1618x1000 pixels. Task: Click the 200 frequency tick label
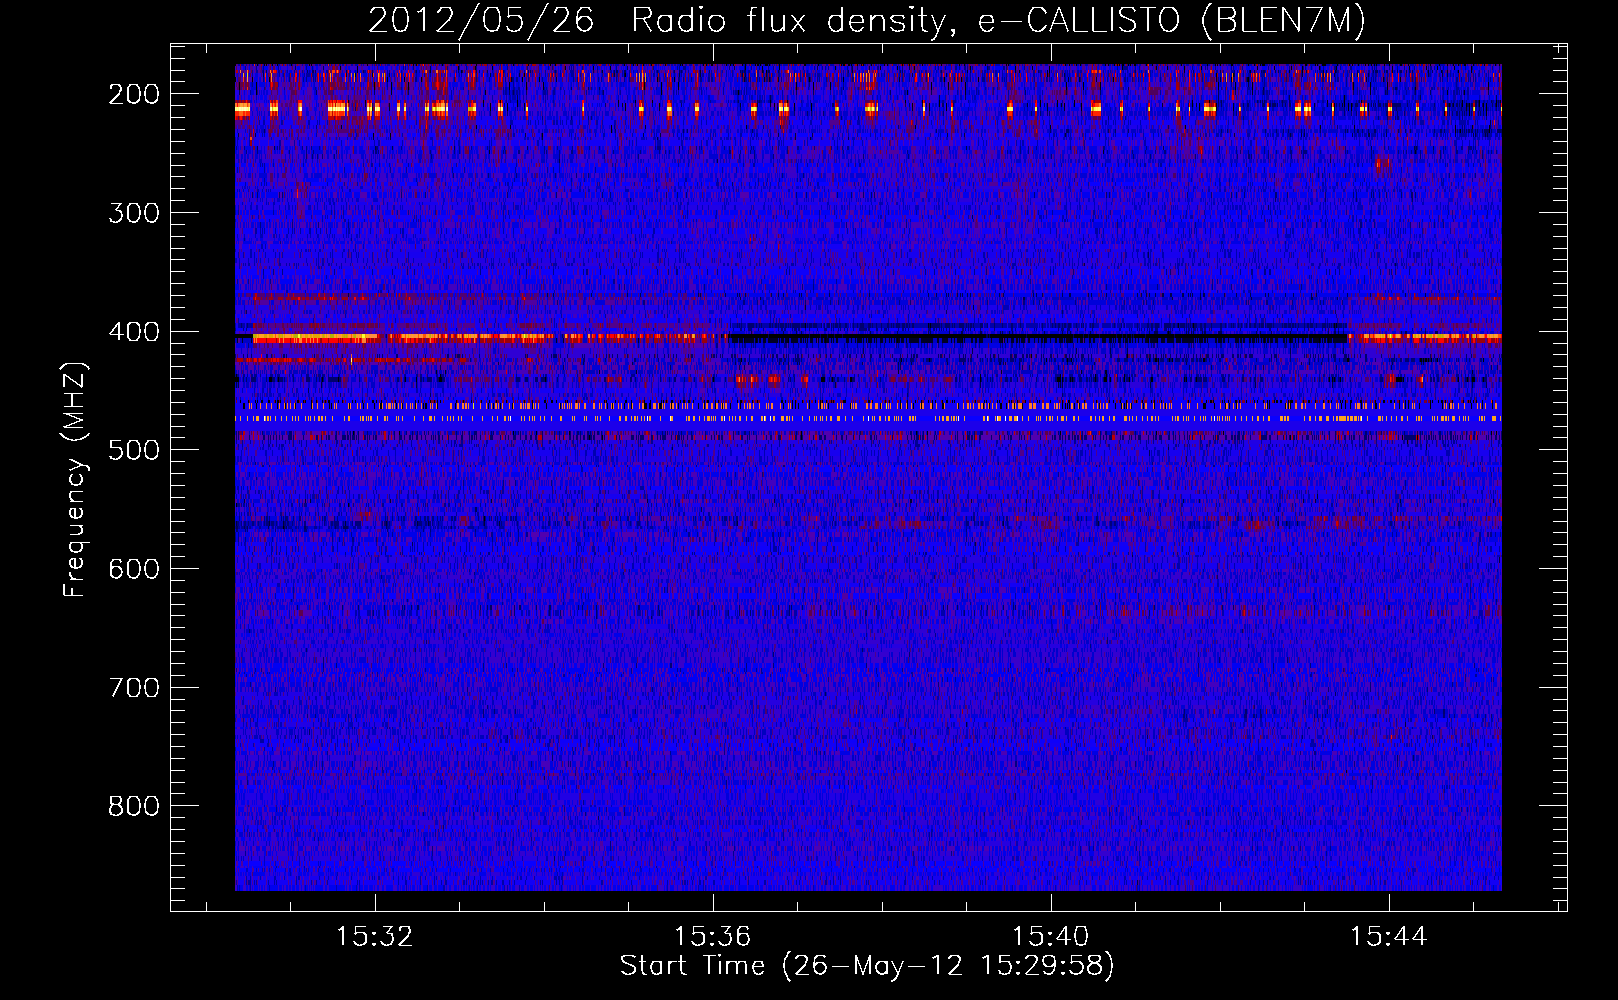pos(134,94)
